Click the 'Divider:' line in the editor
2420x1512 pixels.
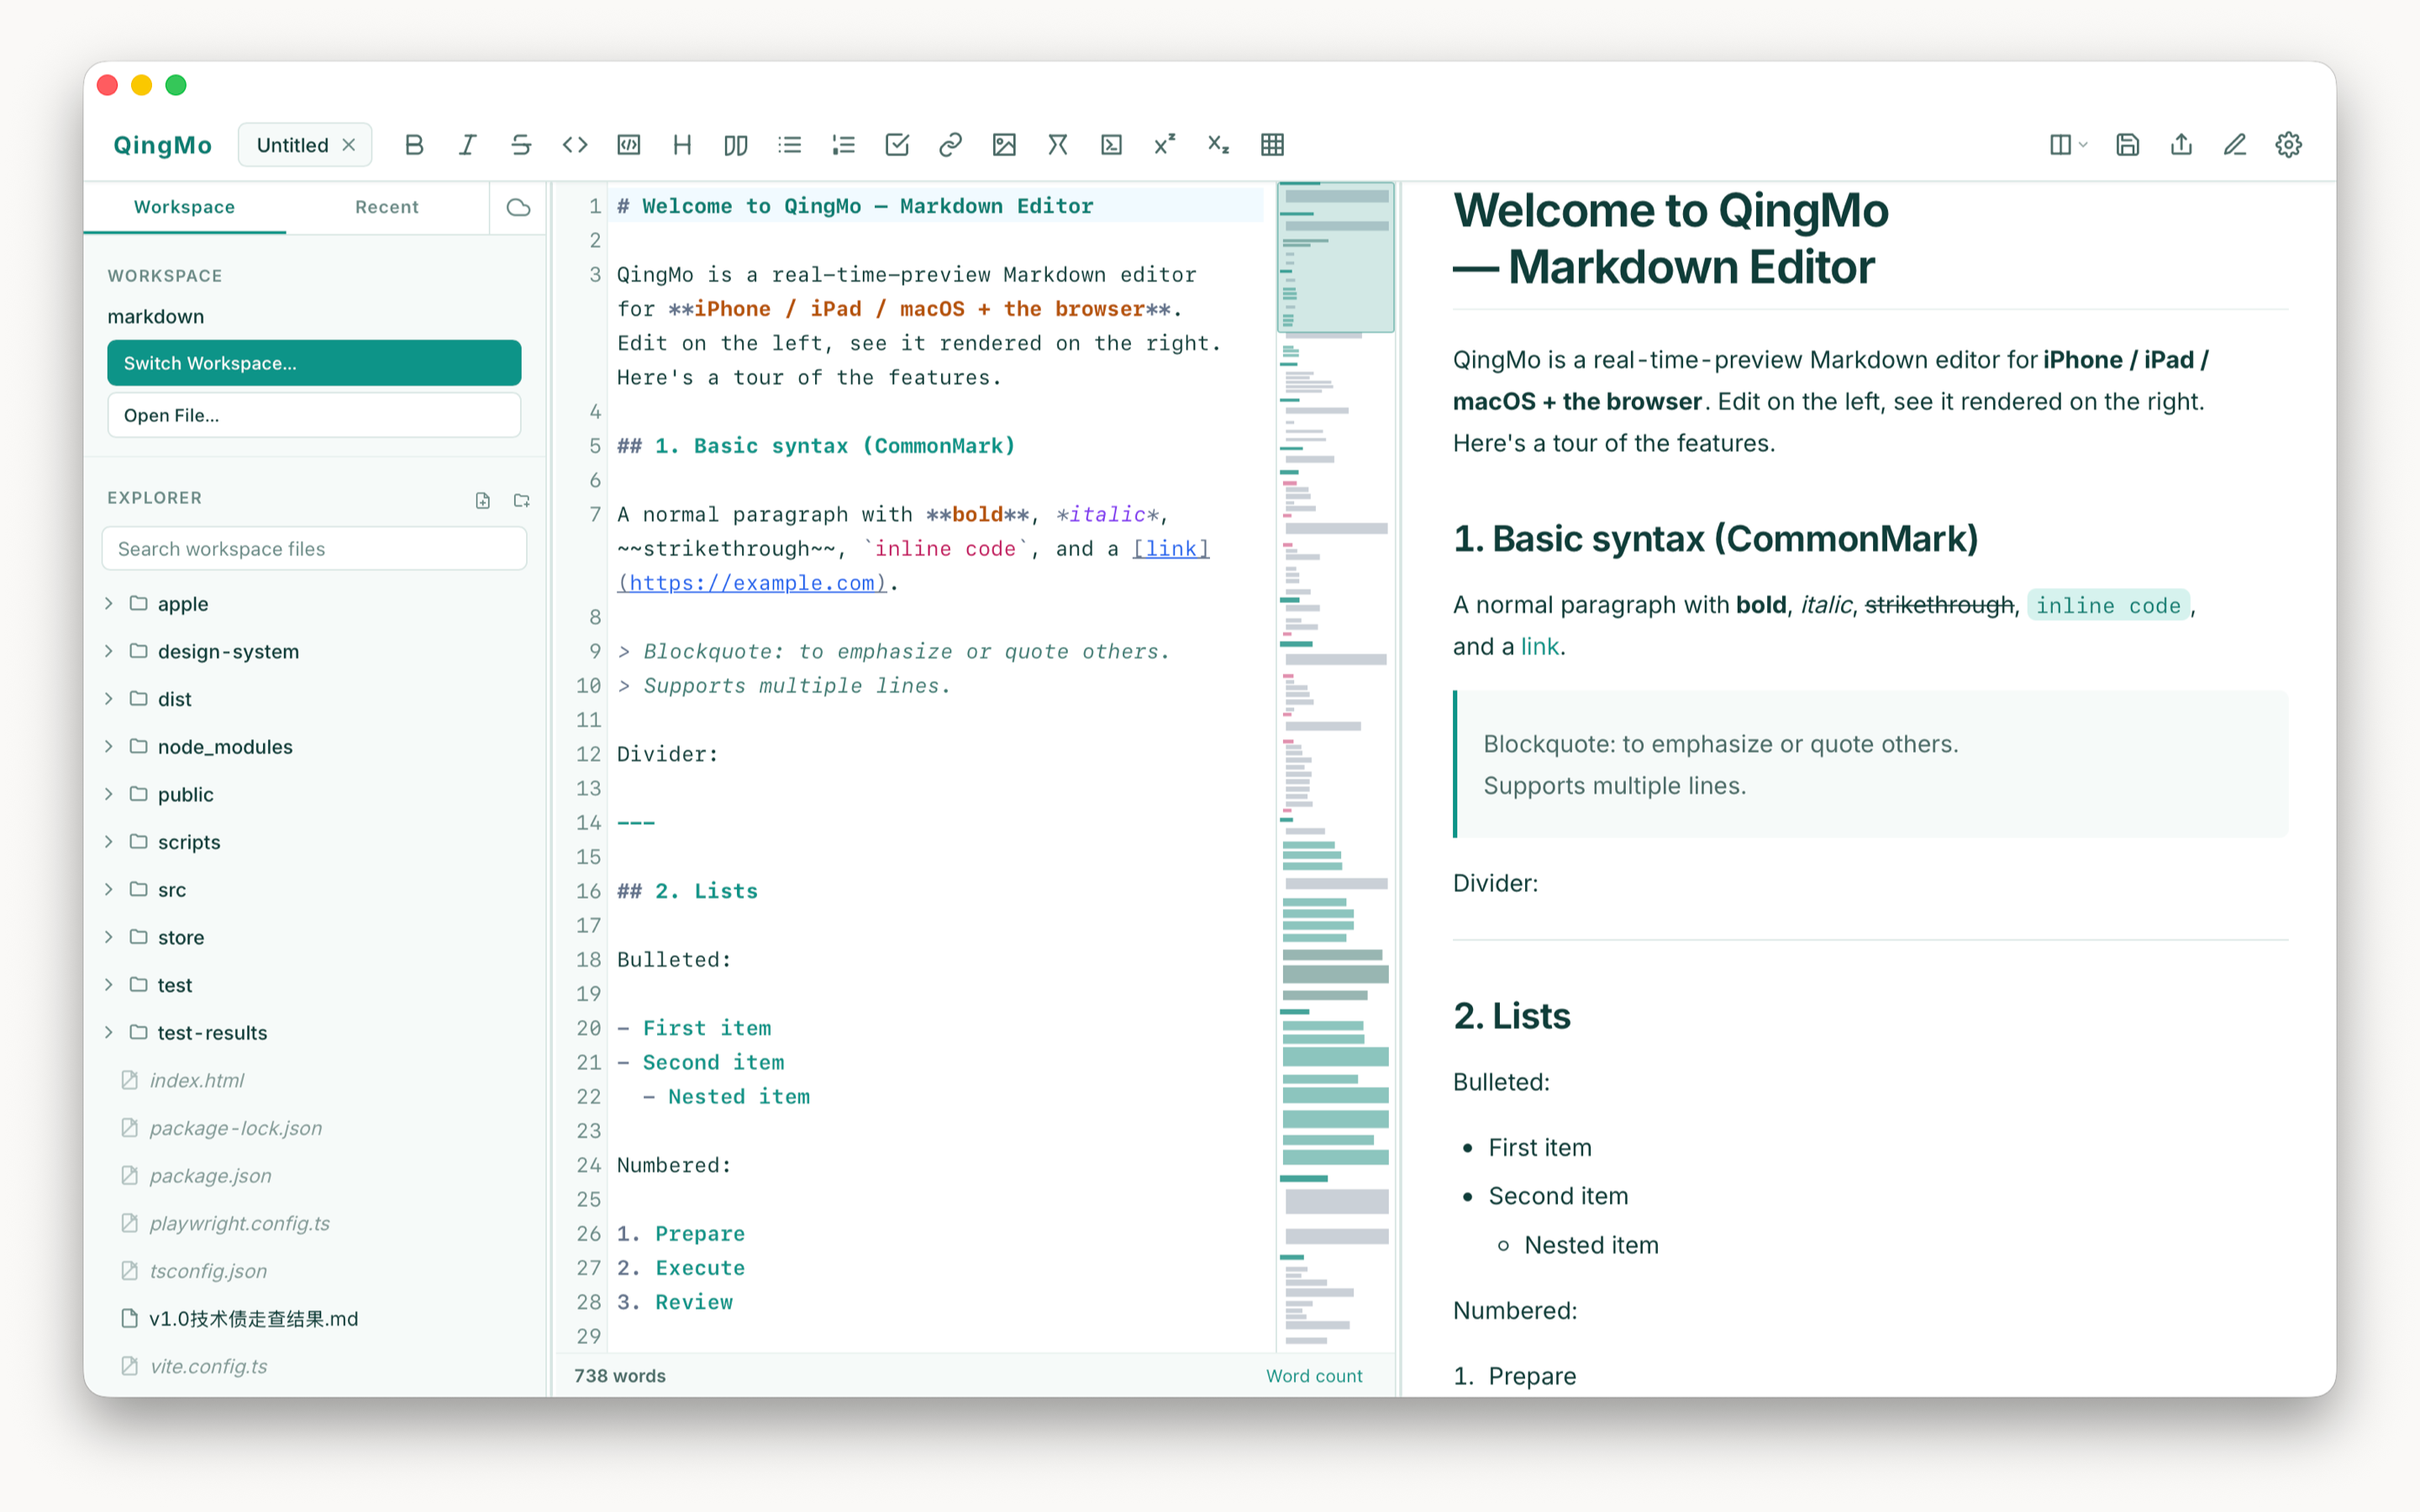pyautogui.click(x=667, y=754)
